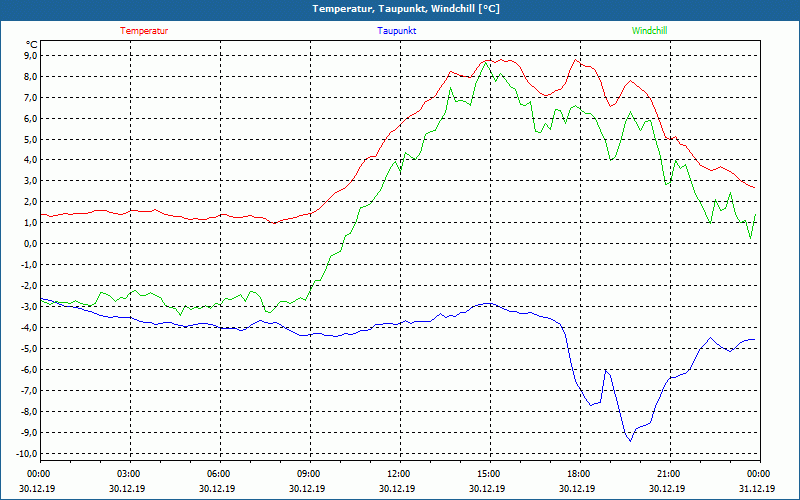Click the -4,0 y-axis label
This screenshot has height=500, width=800.
tap(30, 328)
